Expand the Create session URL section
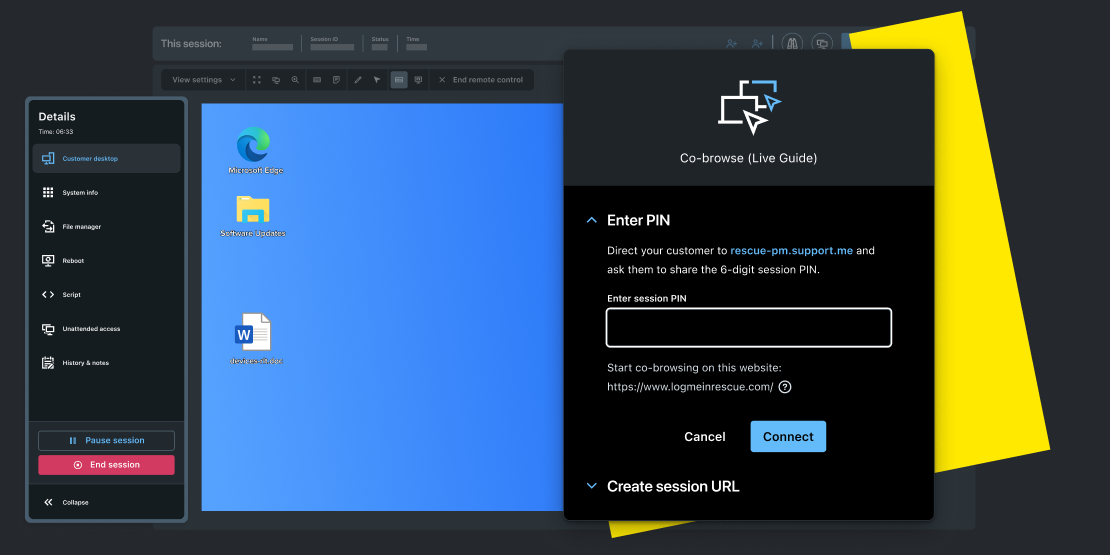The image size is (1110, 555). (592, 486)
